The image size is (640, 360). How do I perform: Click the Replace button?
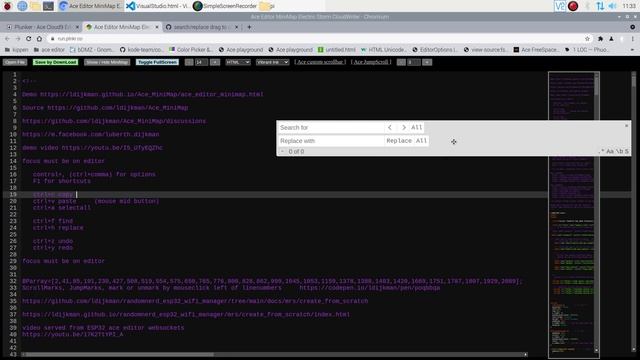point(399,140)
